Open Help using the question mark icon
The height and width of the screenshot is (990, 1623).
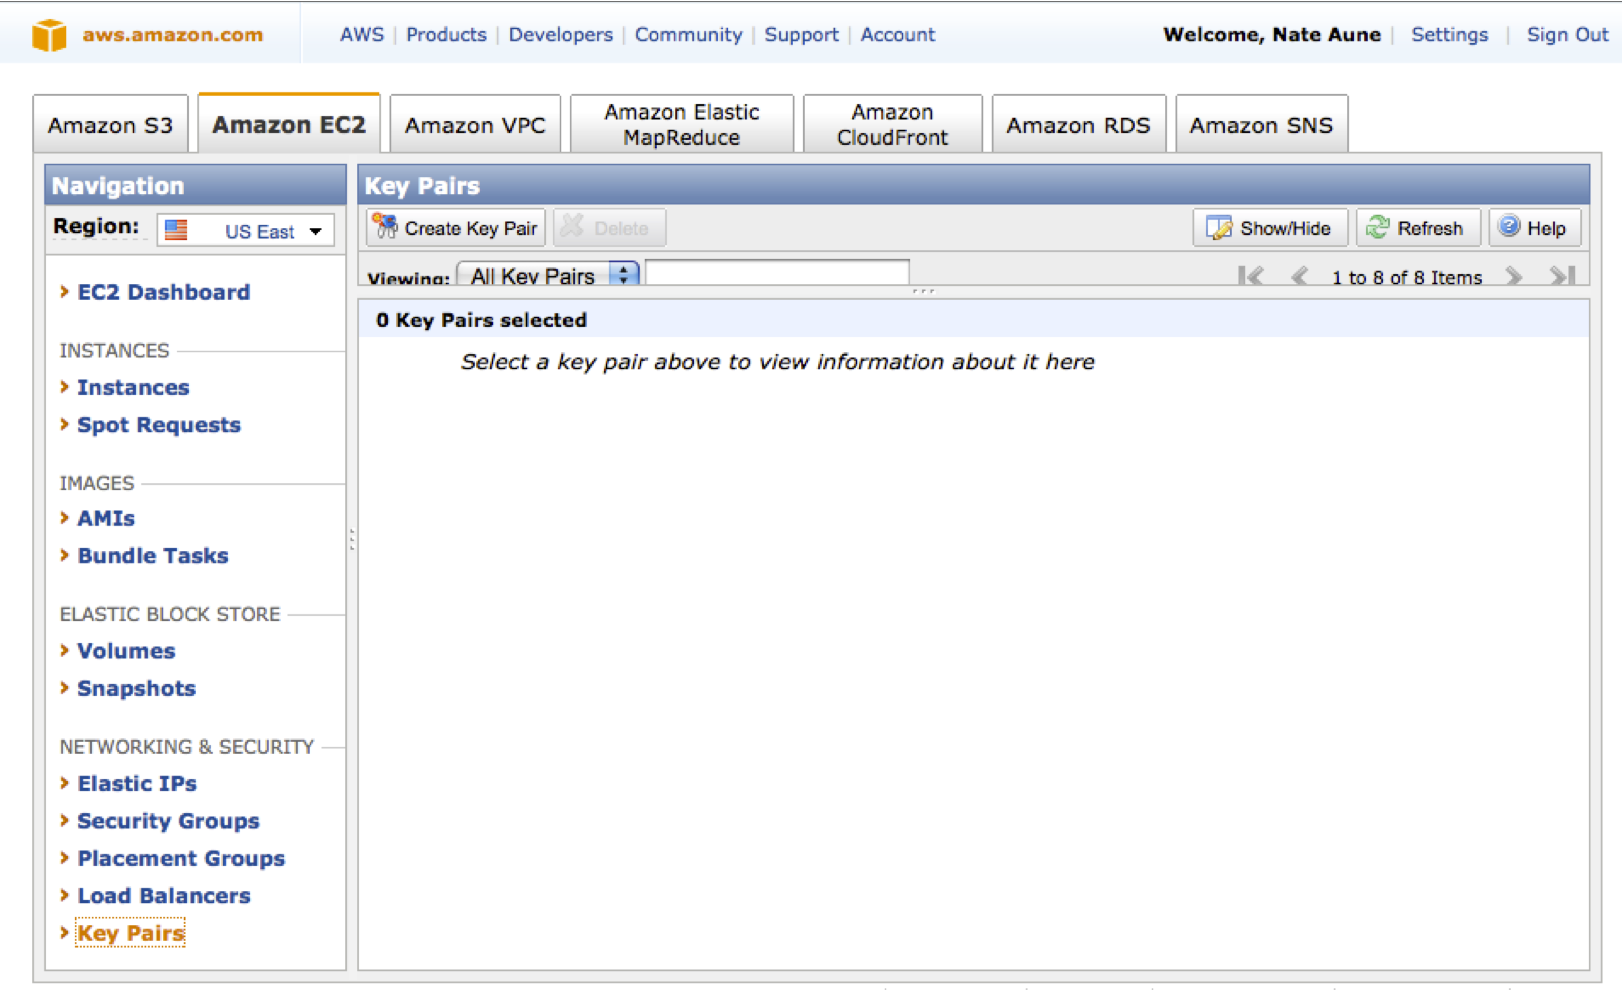(1509, 227)
